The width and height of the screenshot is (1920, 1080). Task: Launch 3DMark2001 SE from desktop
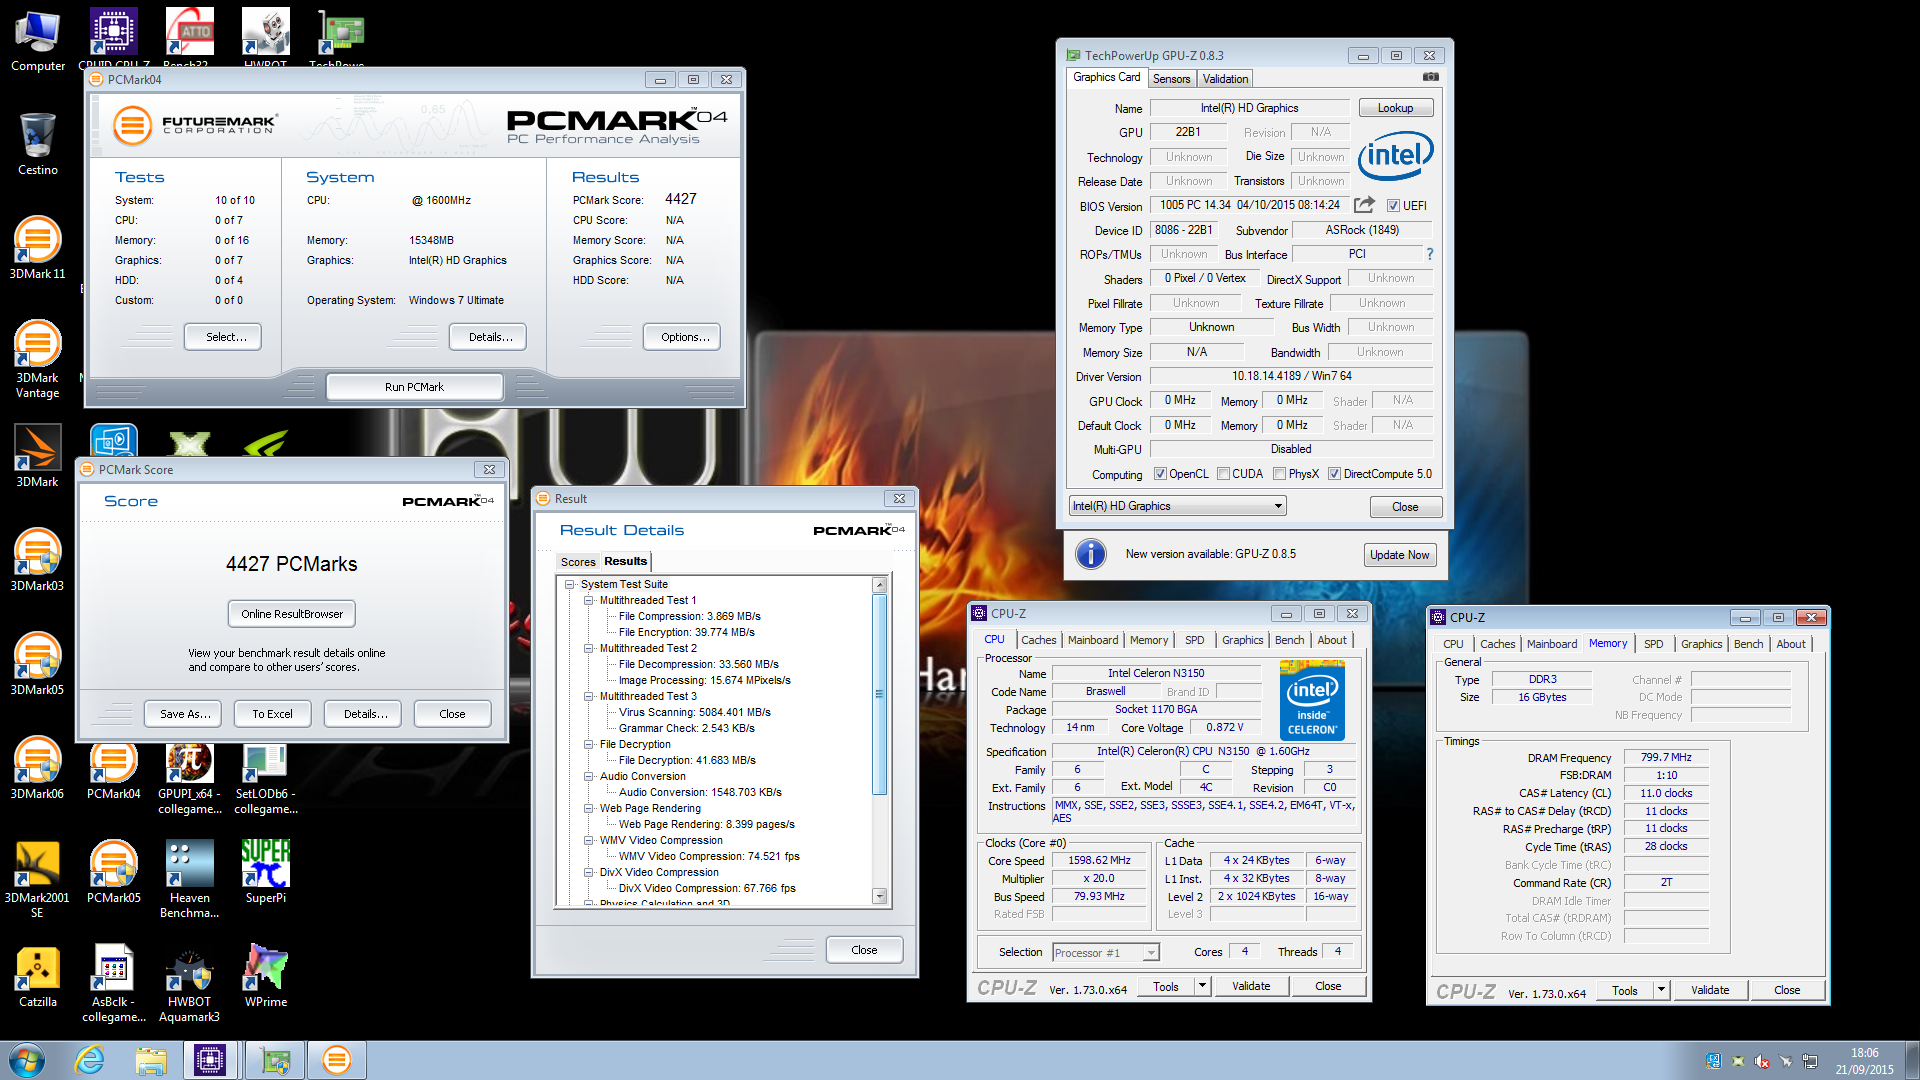point(38,880)
